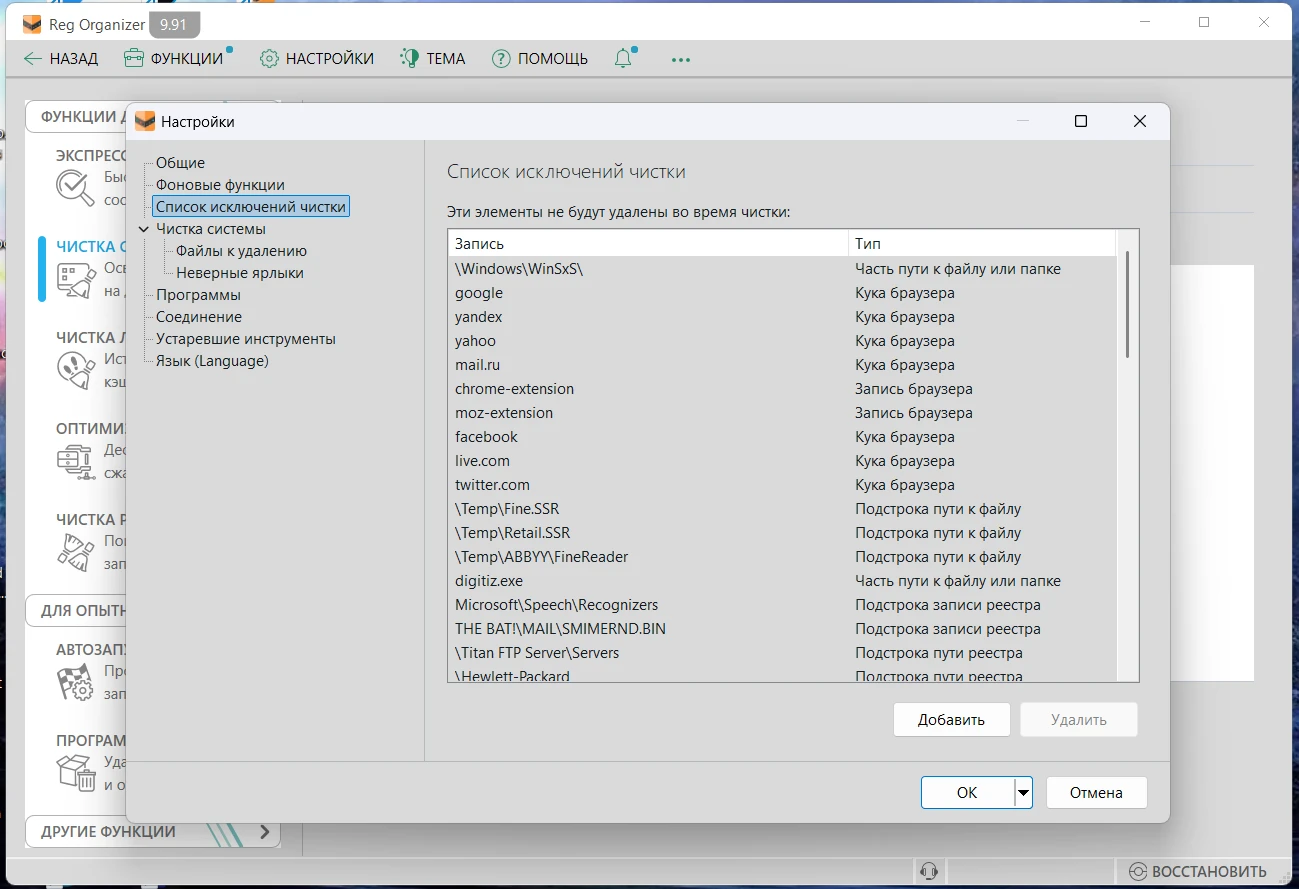The height and width of the screenshot is (889, 1299).
Task: Open the ФУНКЦИИ toolbox icon
Action: click(x=134, y=59)
